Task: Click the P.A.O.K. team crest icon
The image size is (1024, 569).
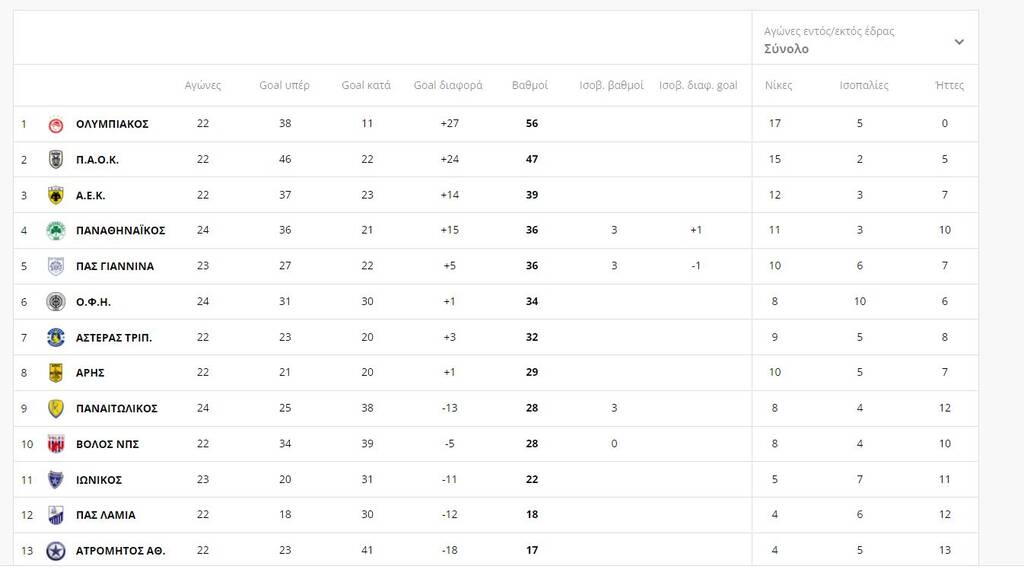Action: (56, 159)
